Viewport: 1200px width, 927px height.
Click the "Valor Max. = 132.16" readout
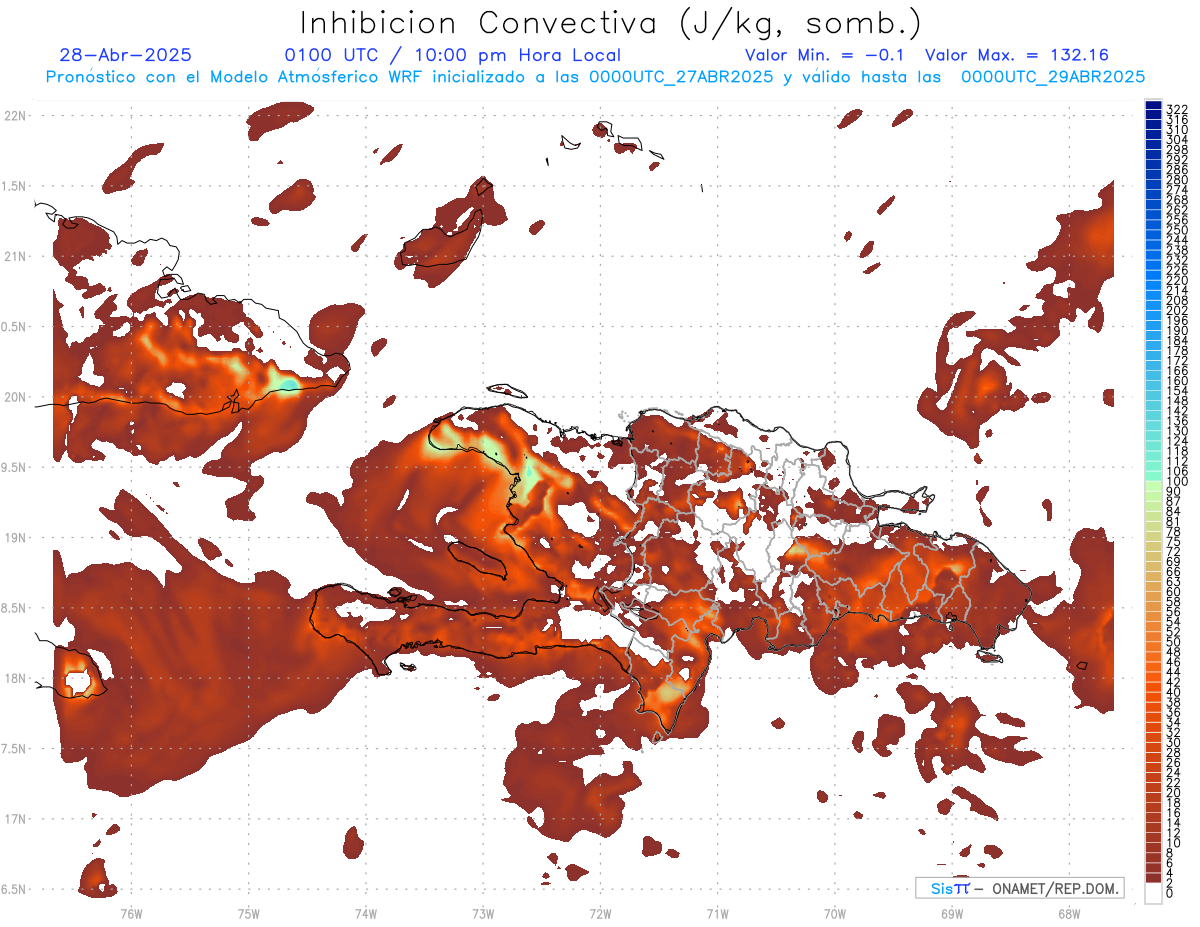[1017, 56]
